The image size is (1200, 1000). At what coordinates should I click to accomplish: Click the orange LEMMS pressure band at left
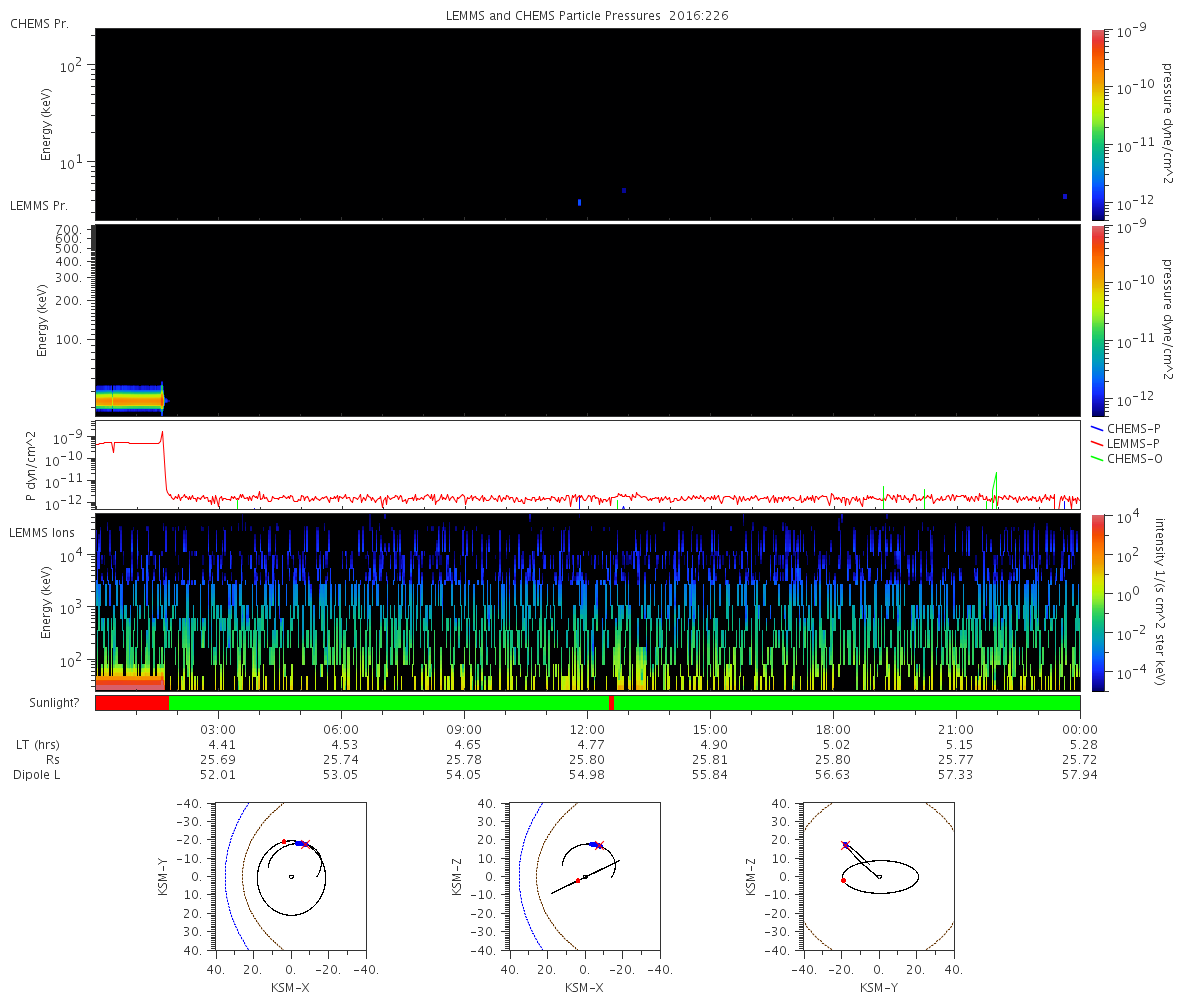(x=129, y=399)
